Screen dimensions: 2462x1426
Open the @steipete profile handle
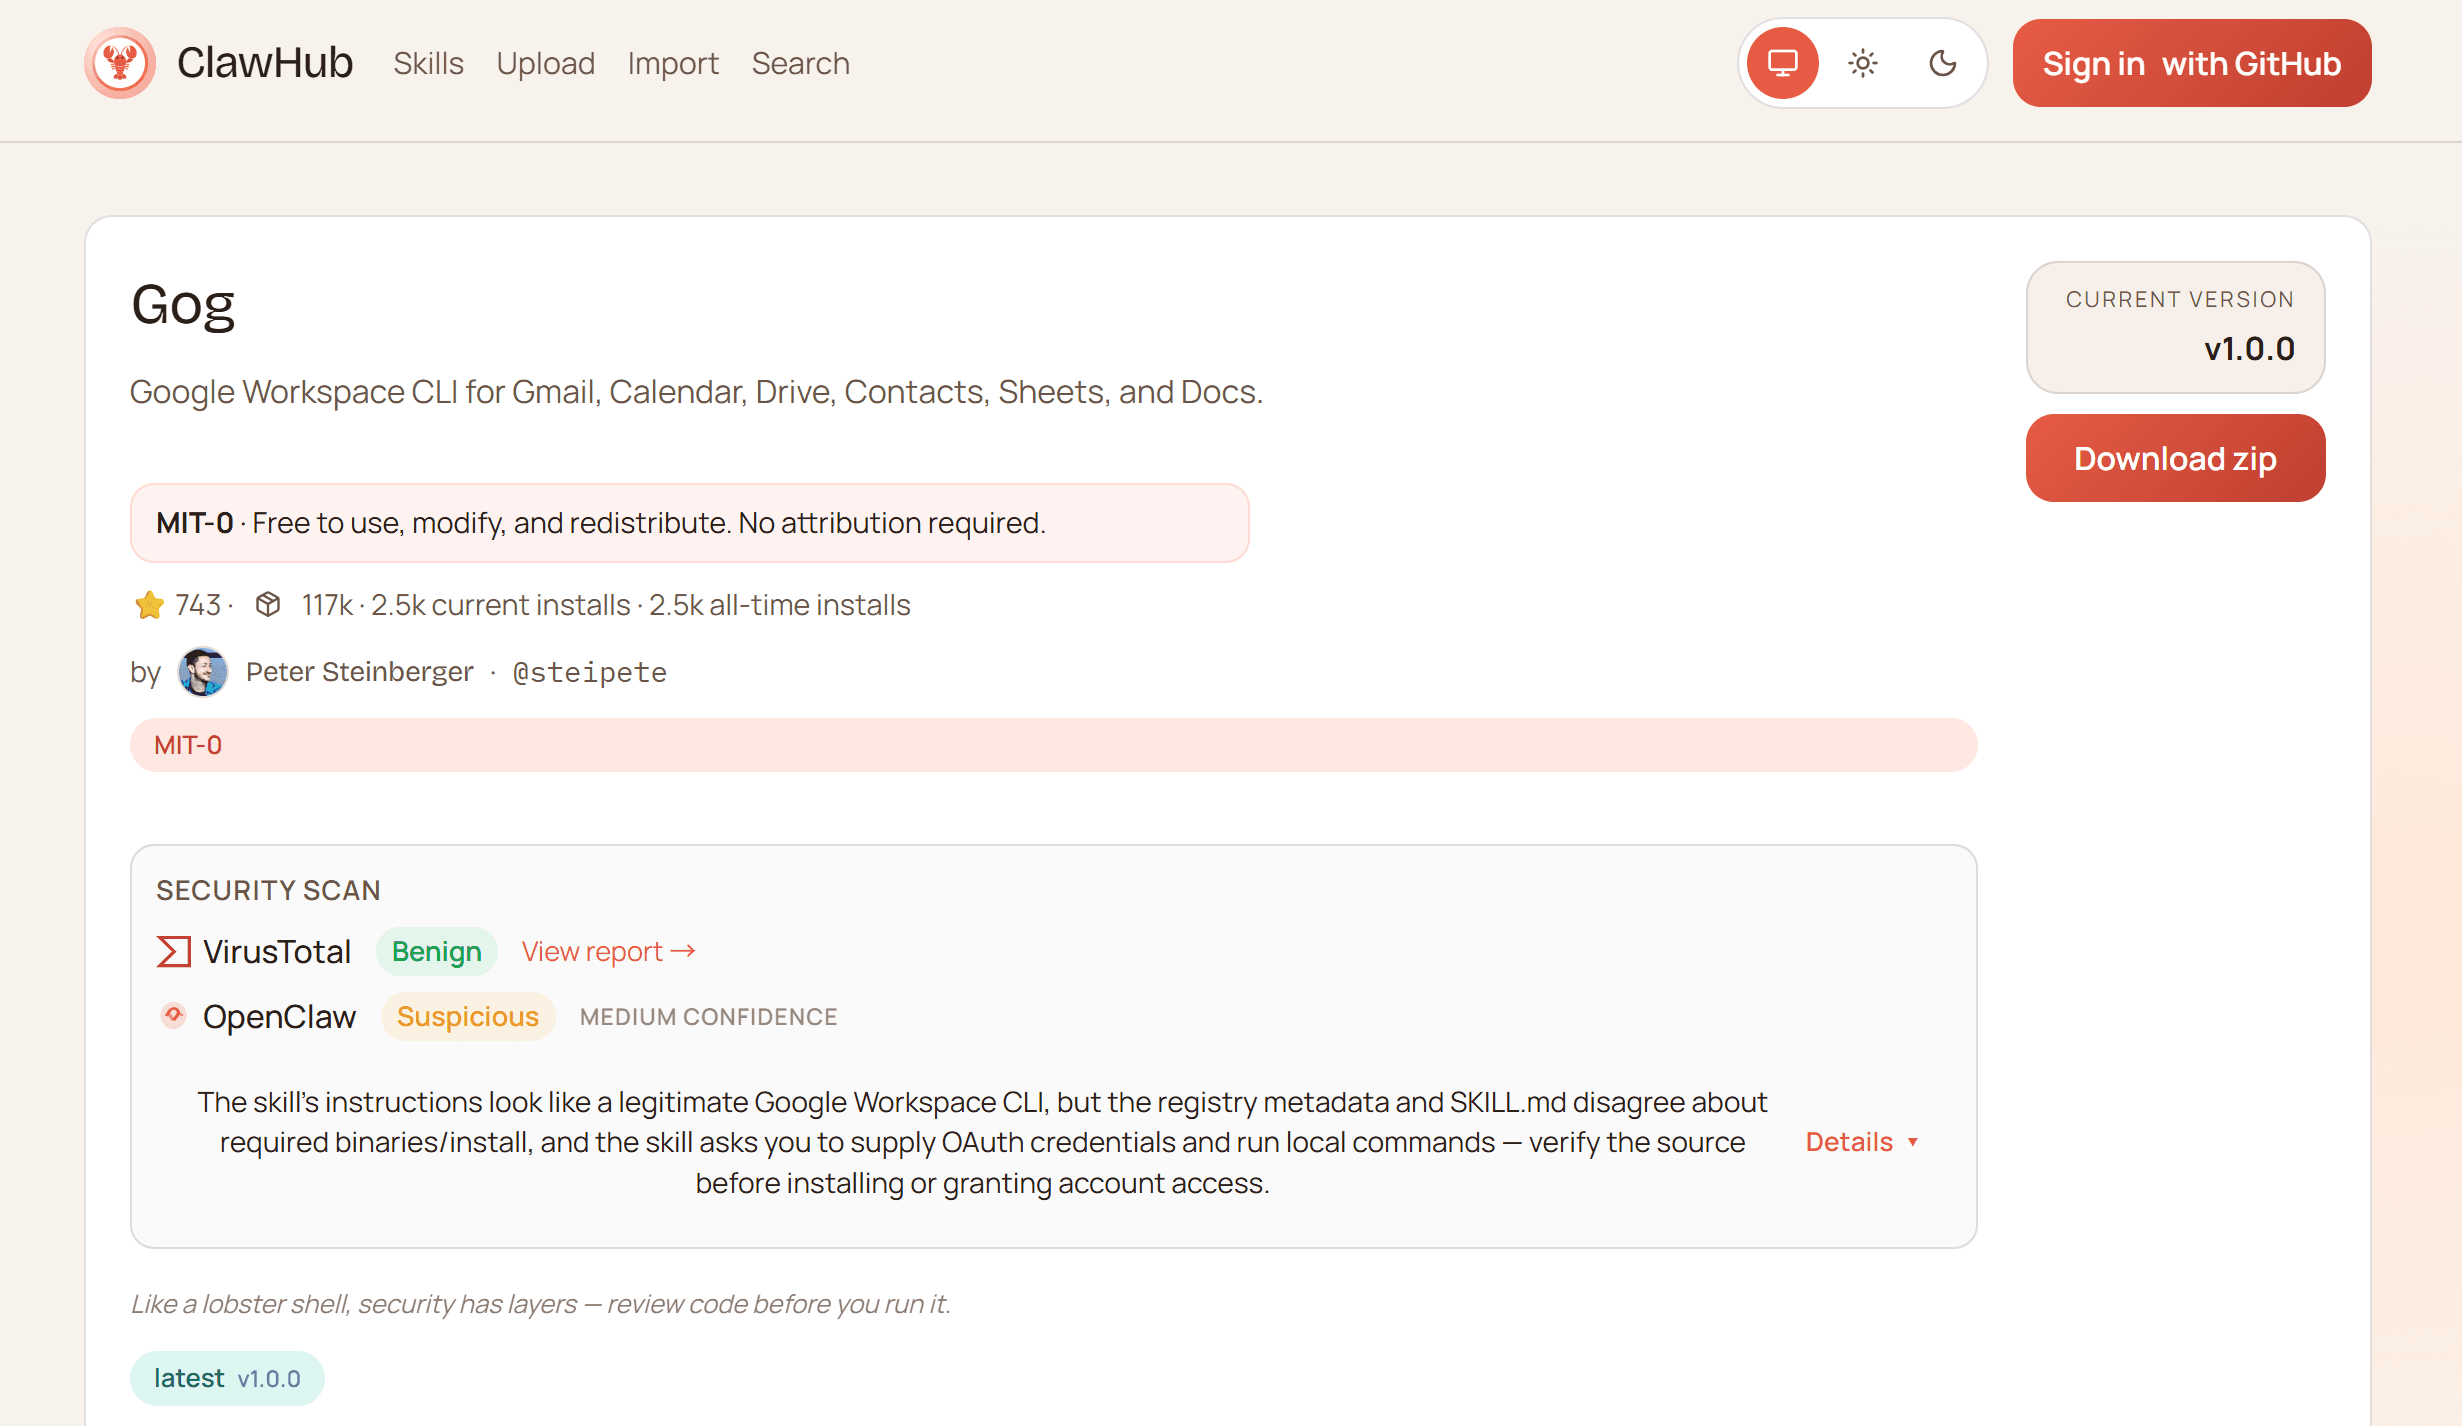589,672
